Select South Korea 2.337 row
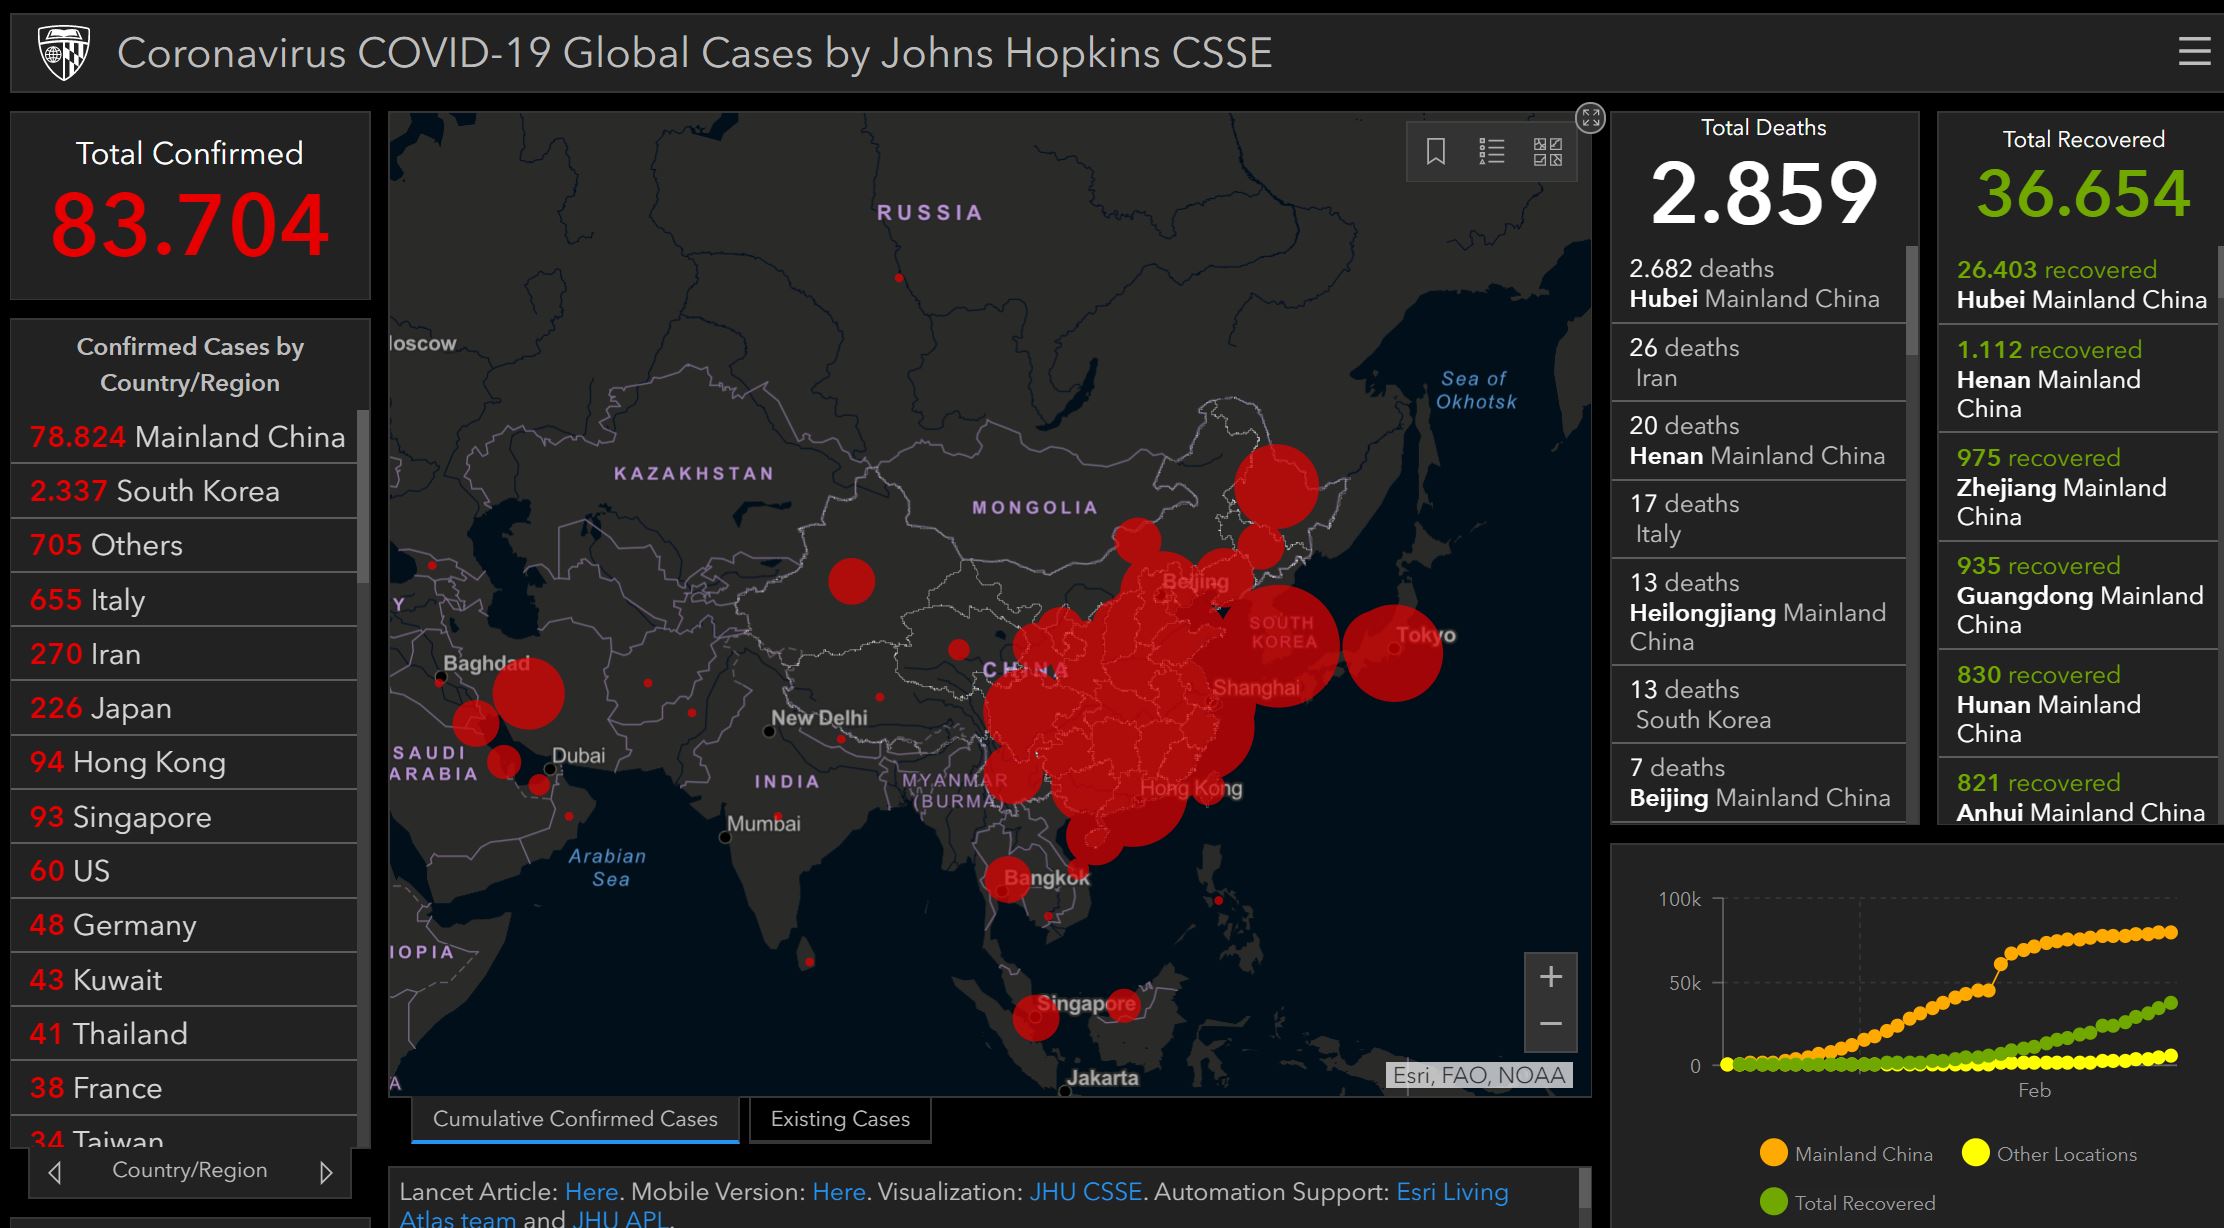 point(184,491)
